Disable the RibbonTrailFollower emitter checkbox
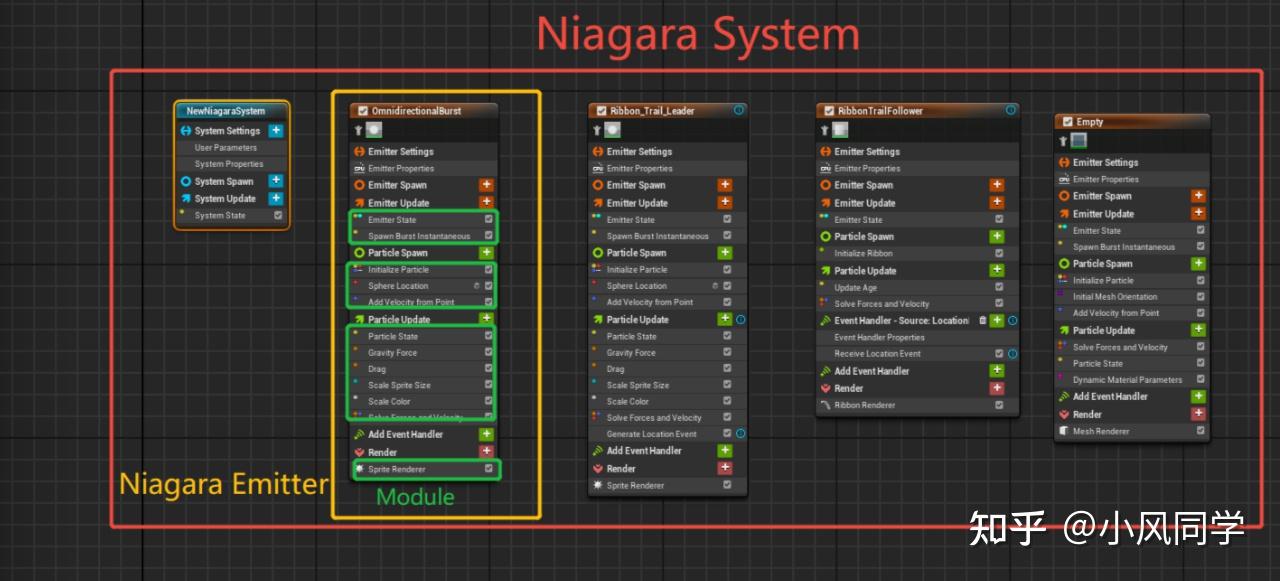Image resolution: width=1280 pixels, height=581 pixels. [x=829, y=111]
